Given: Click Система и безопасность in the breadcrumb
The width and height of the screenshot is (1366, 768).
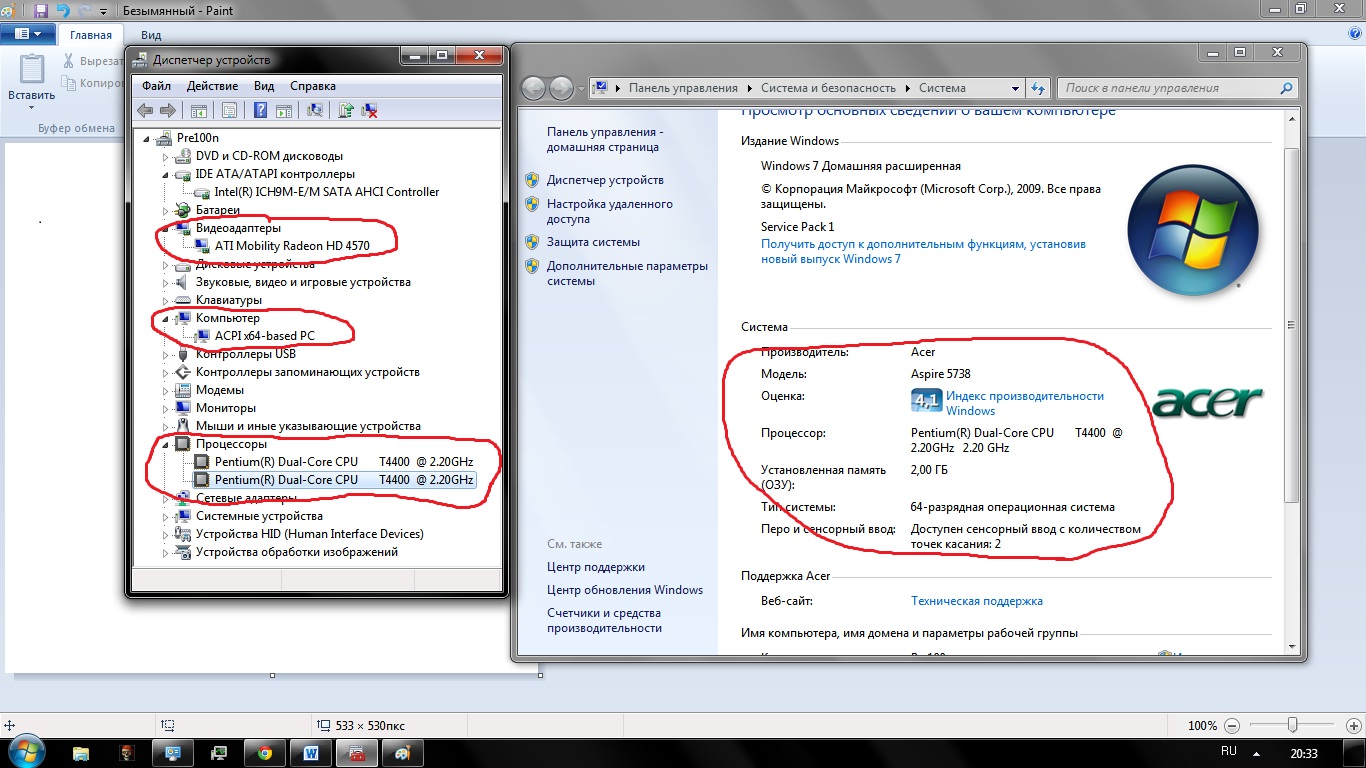Looking at the screenshot, I should pyautogui.click(x=828, y=88).
